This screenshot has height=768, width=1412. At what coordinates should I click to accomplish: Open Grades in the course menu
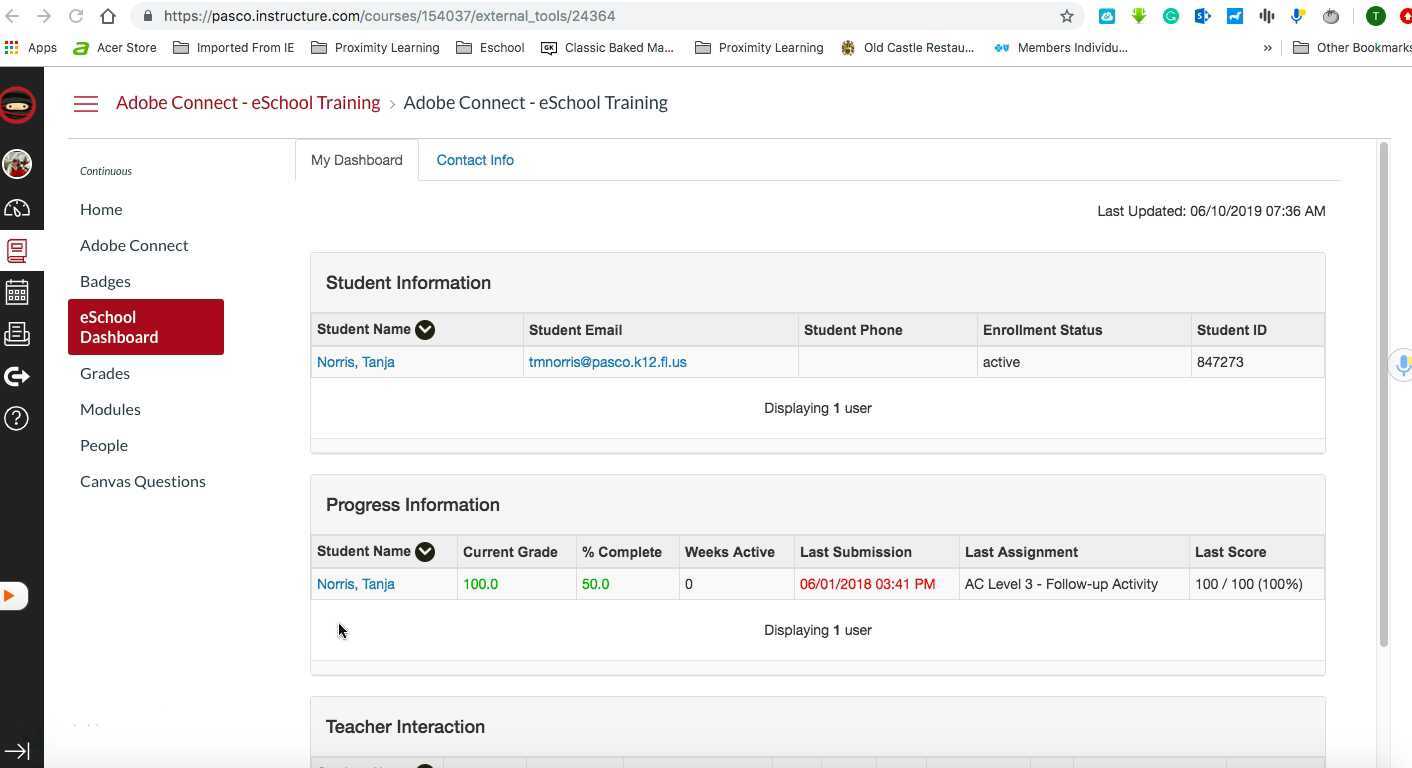pos(105,373)
